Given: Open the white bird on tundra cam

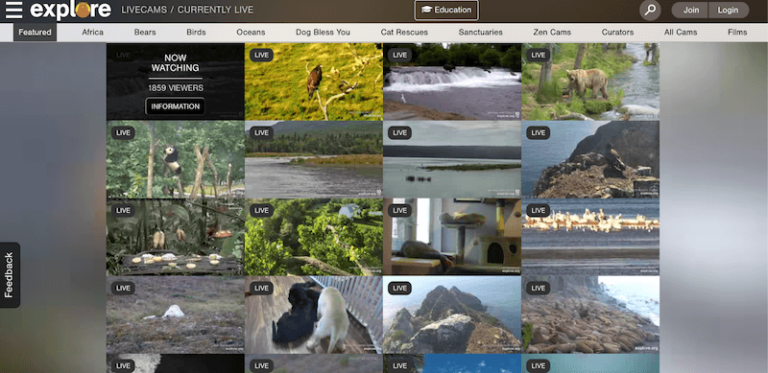Looking at the screenshot, I should coord(175,314).
